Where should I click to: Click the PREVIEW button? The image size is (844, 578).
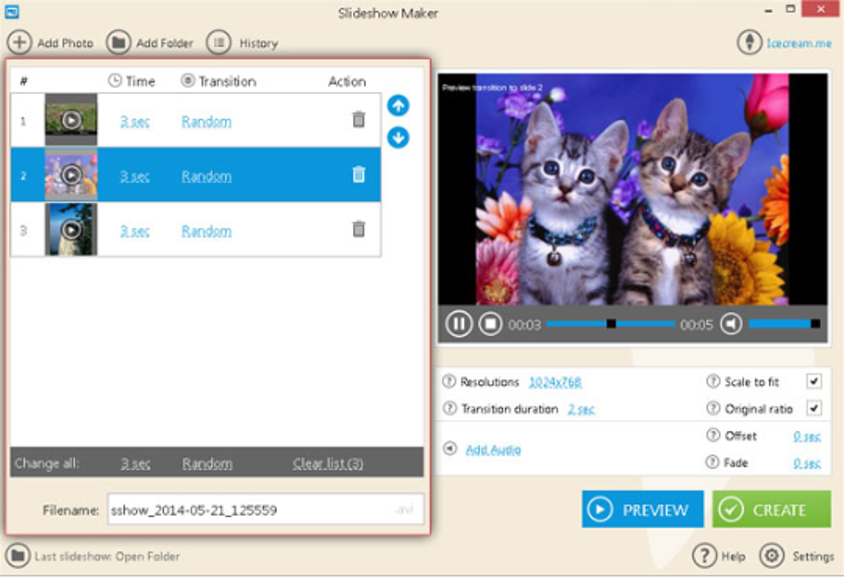(x=643, y=509)
